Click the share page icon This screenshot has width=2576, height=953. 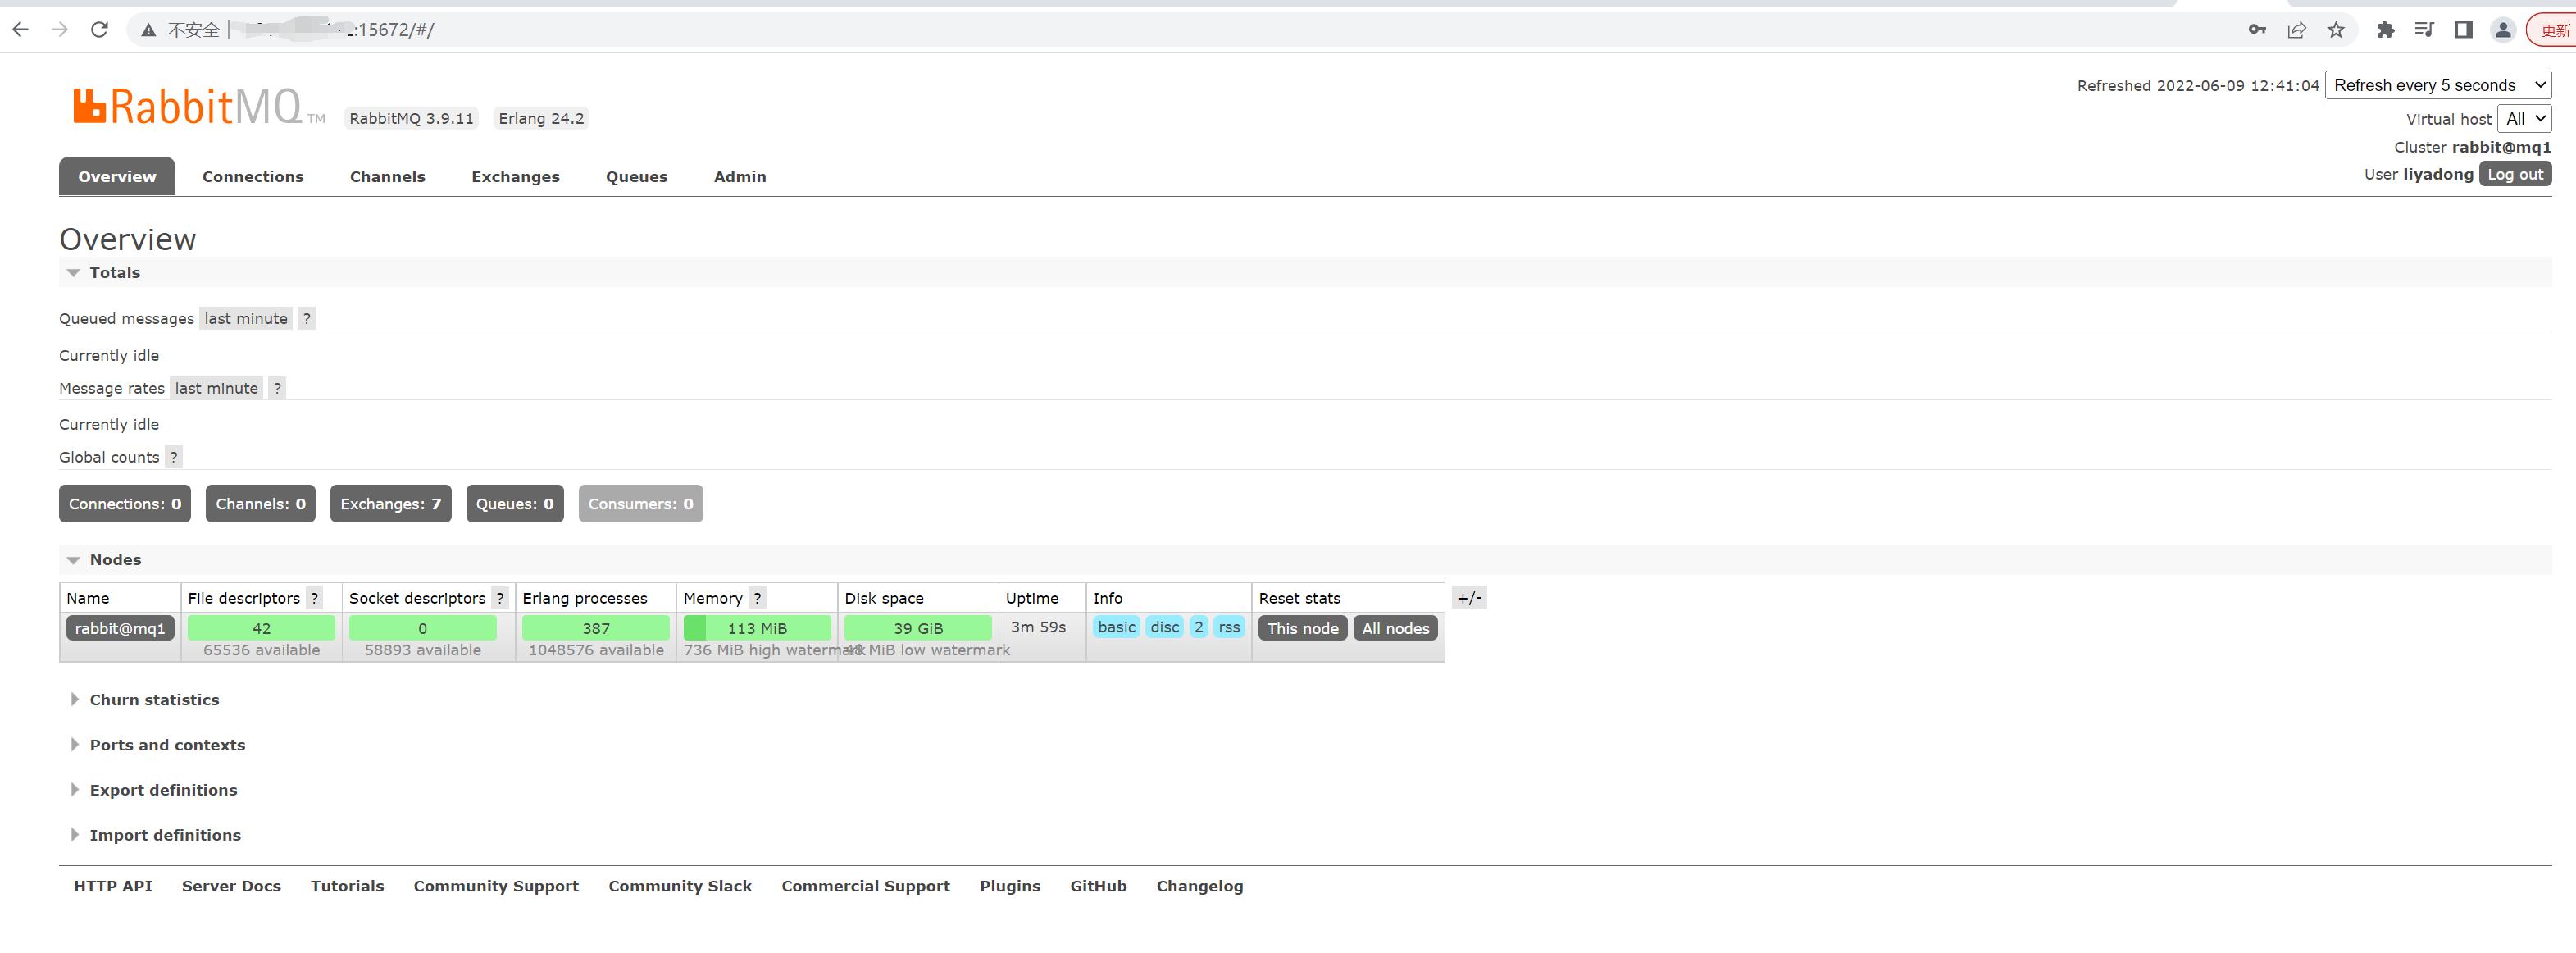click(2297, 30)
